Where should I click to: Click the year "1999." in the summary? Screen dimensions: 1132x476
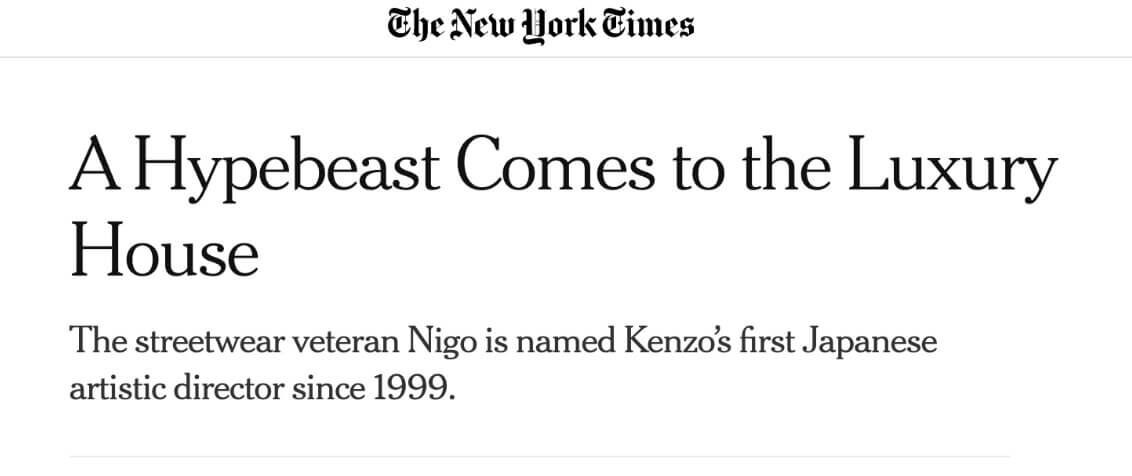coord(415,389)
